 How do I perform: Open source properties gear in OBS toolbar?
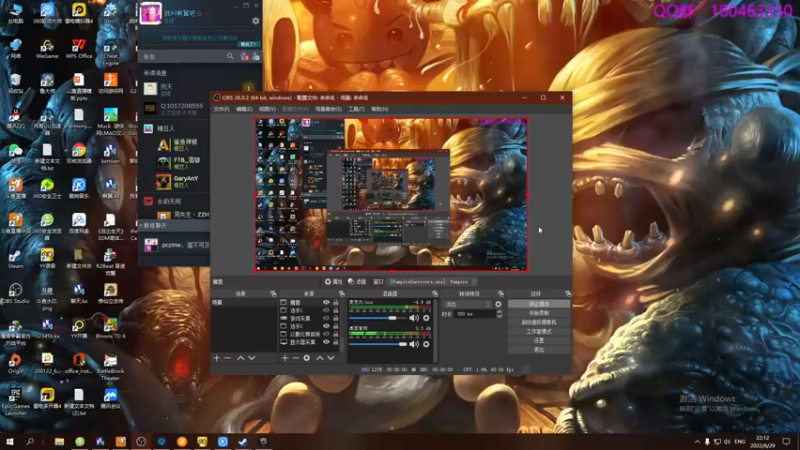coord(333,282)
